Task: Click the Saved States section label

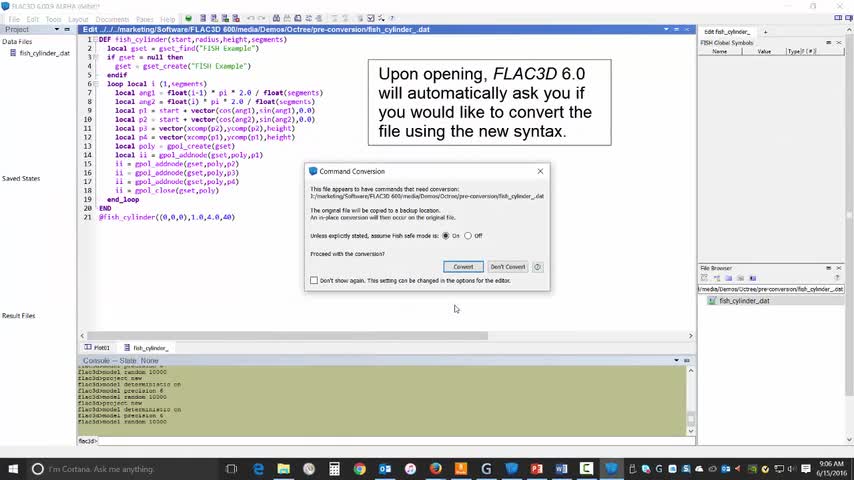Action: (x=21, y=179)
